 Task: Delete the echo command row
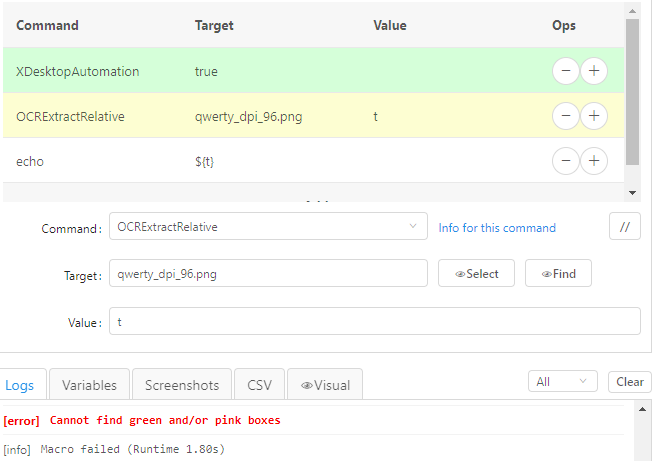click(x=566, y=161)
